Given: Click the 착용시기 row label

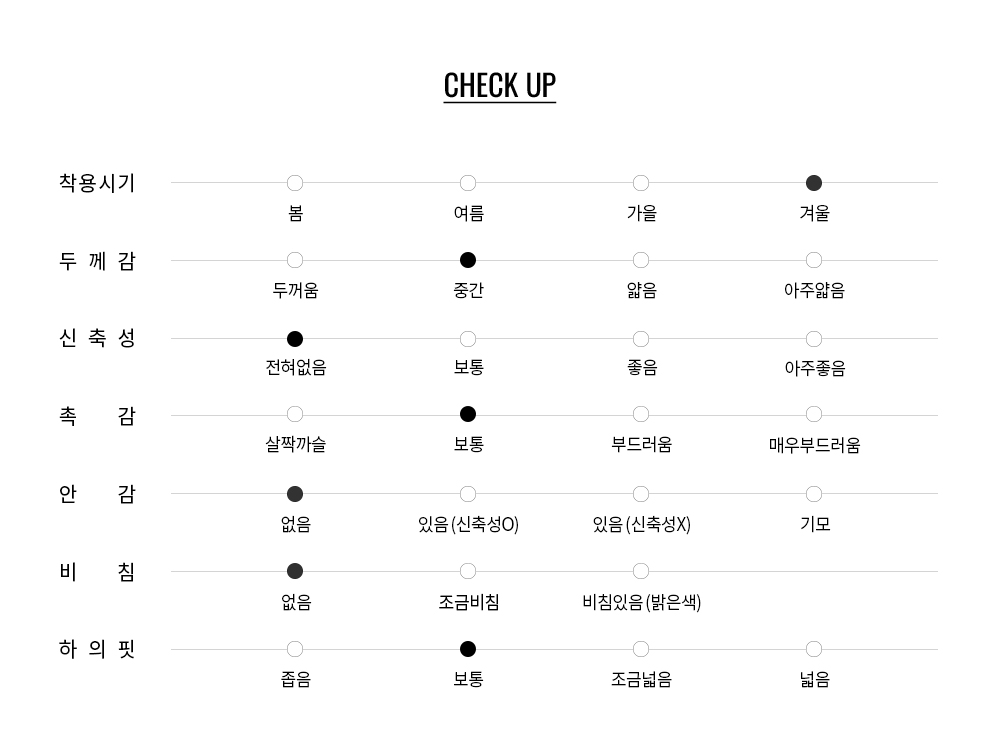Looking at the screenshot, I should (x=97, y=183).
